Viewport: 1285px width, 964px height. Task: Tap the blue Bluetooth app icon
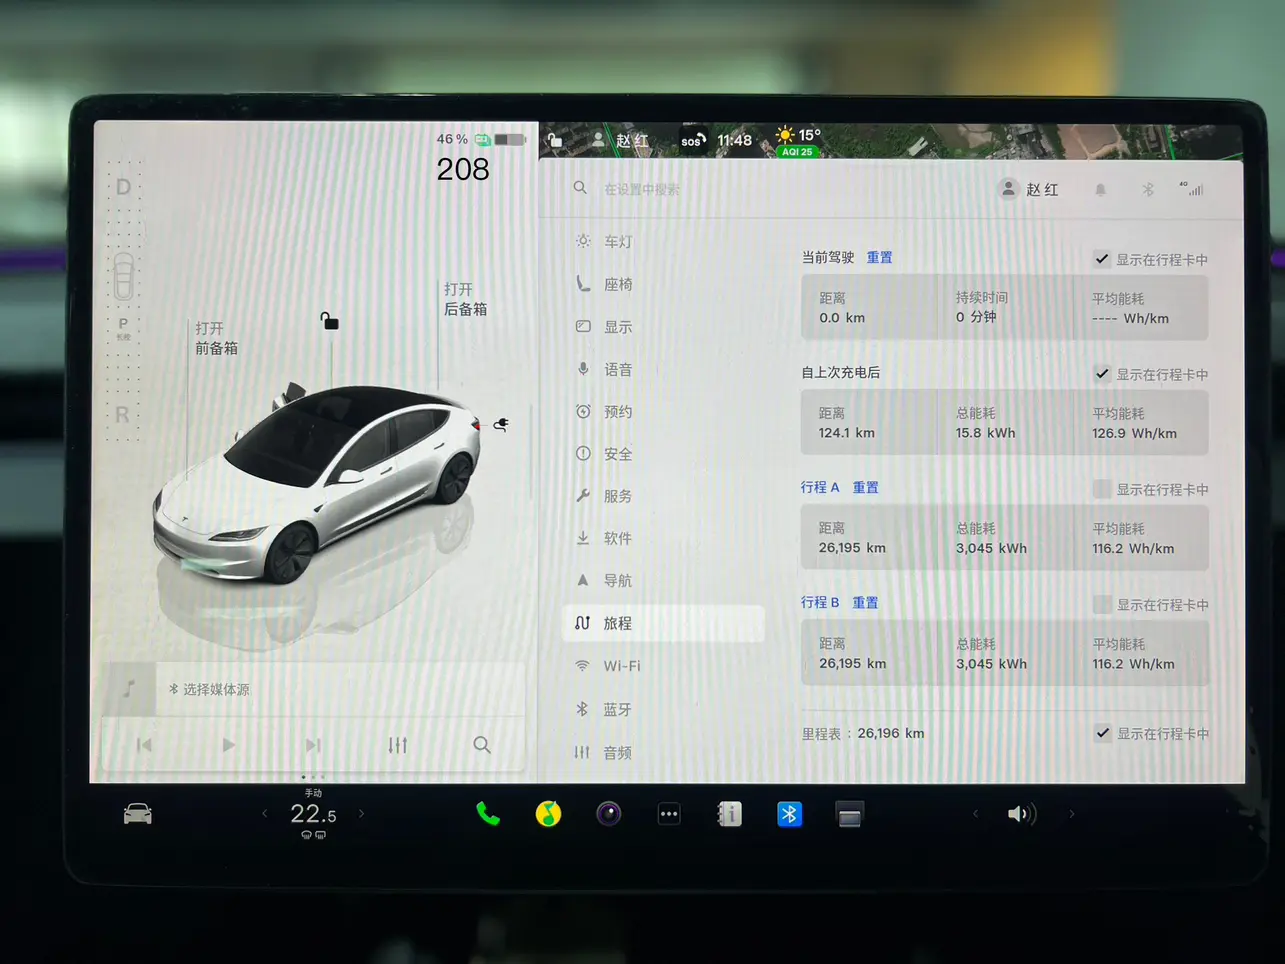coord(789,815)
